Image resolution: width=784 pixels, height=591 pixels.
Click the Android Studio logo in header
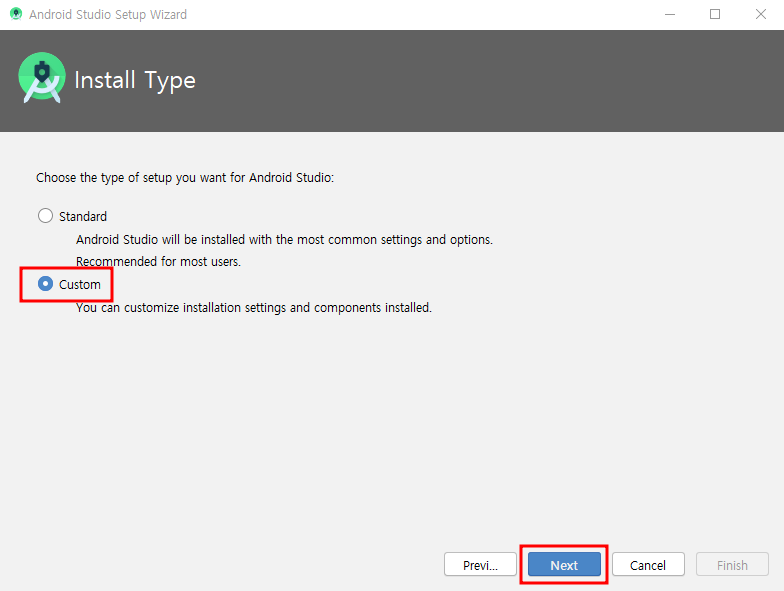(42, 78)
